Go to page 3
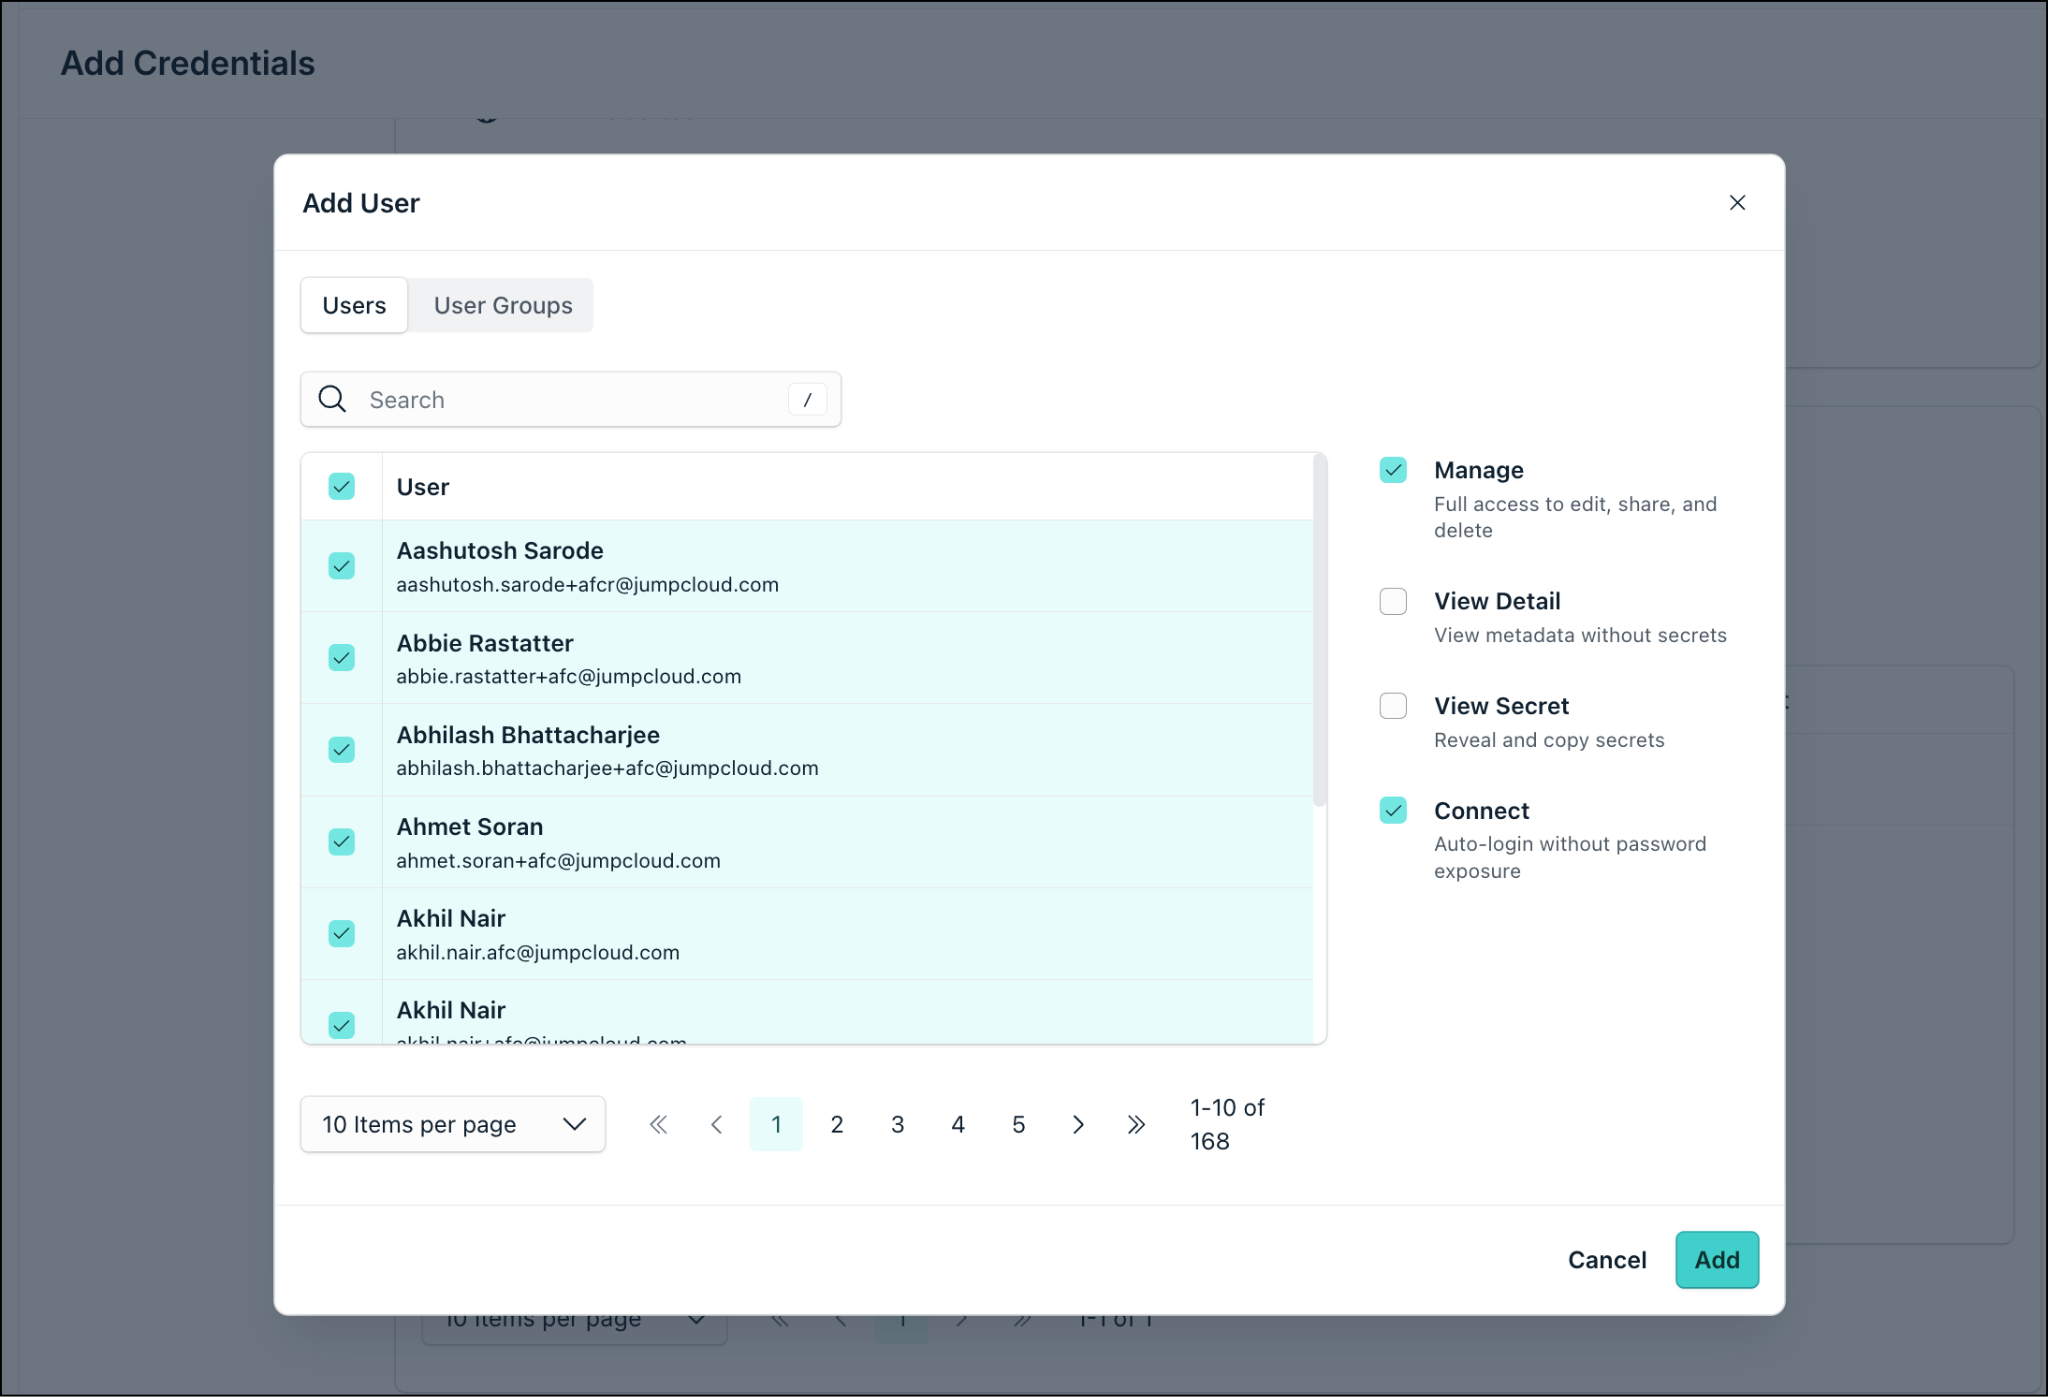 tap(898, 1124)
